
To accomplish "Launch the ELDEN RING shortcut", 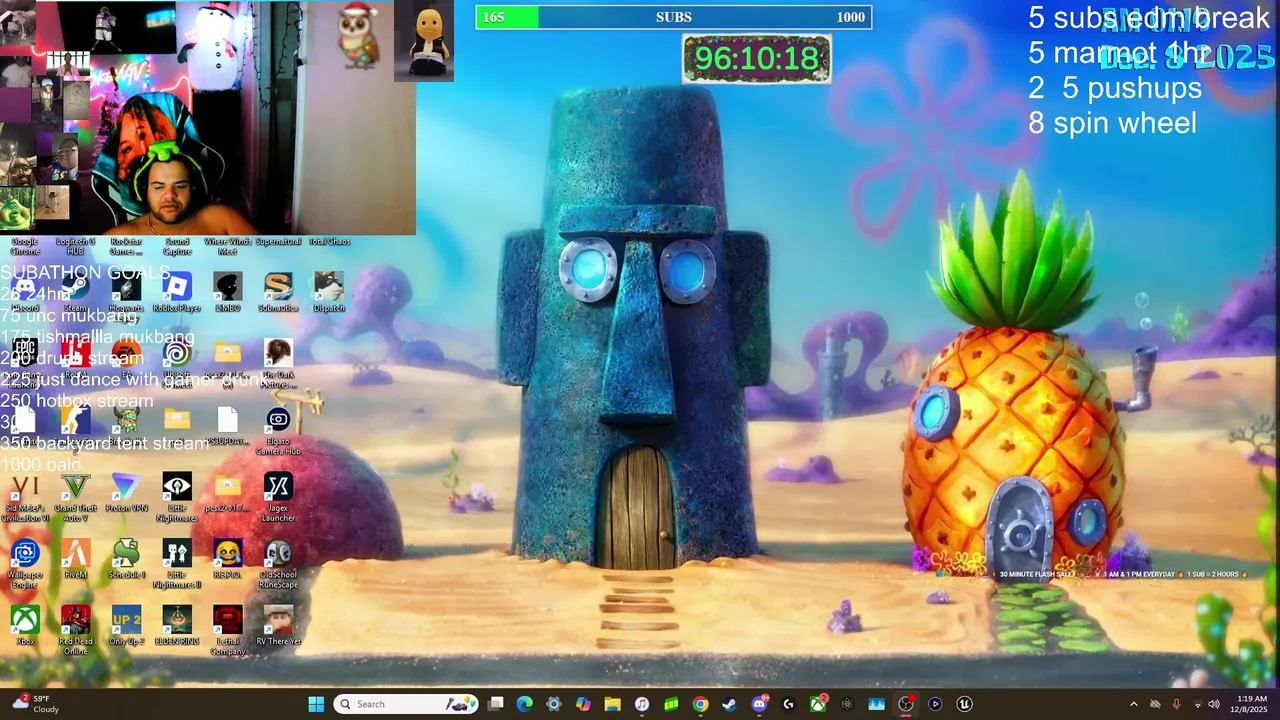I will pyautogui.click(x=177, y=625).
